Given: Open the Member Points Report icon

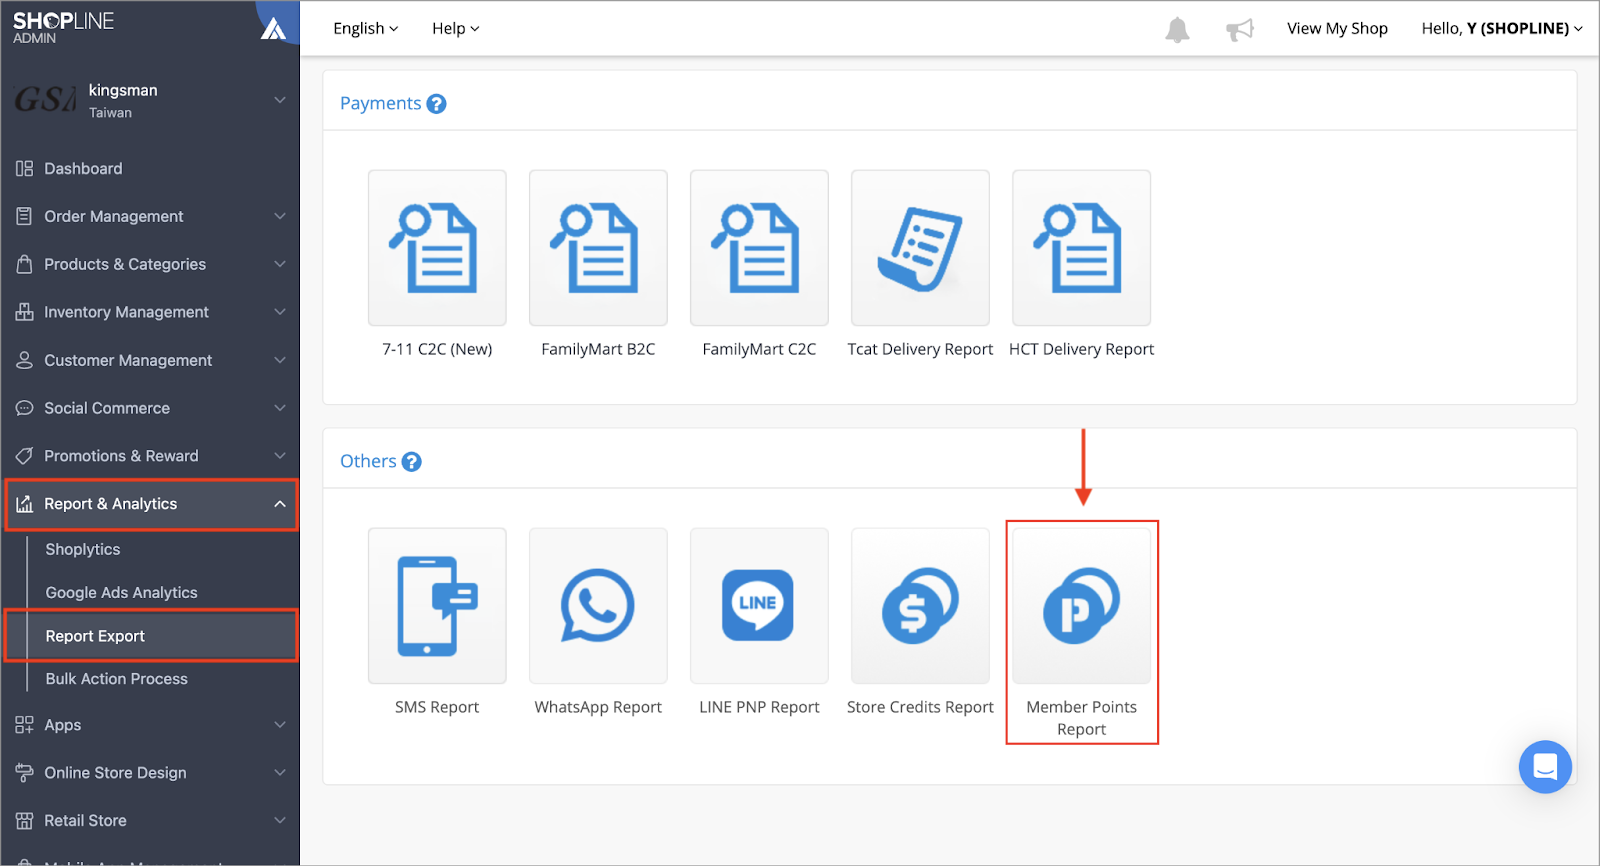Looking at the screenshot, I should (1081, 606).
